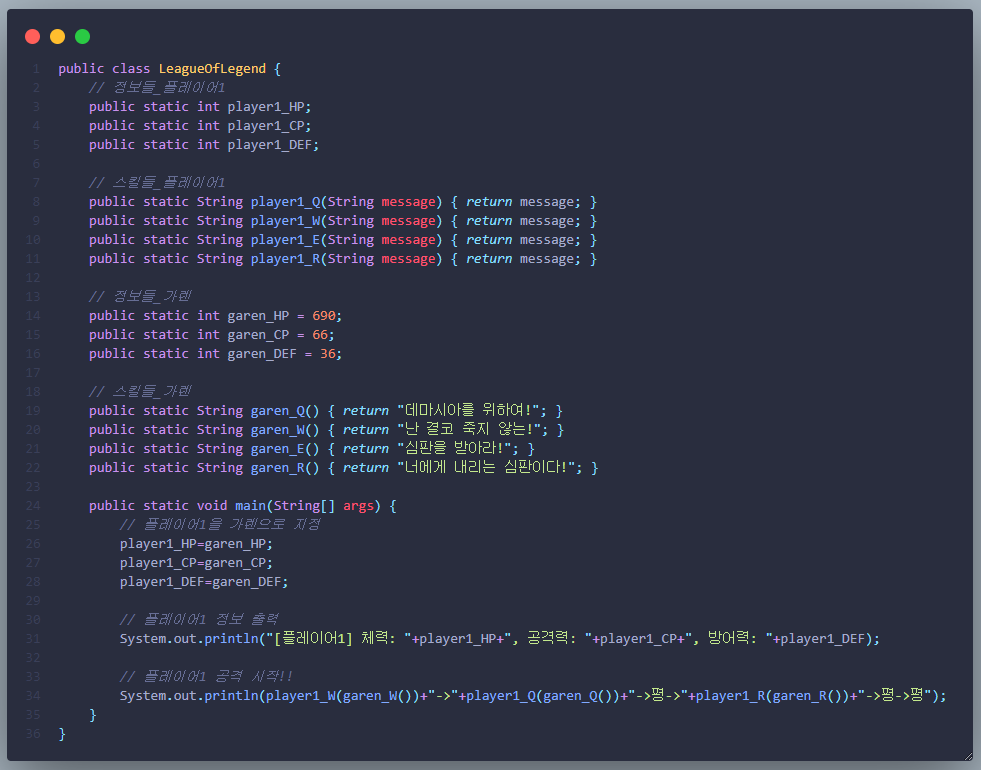
Task: Click the yellow minimize dot
Action: click(x=58, y=37)
